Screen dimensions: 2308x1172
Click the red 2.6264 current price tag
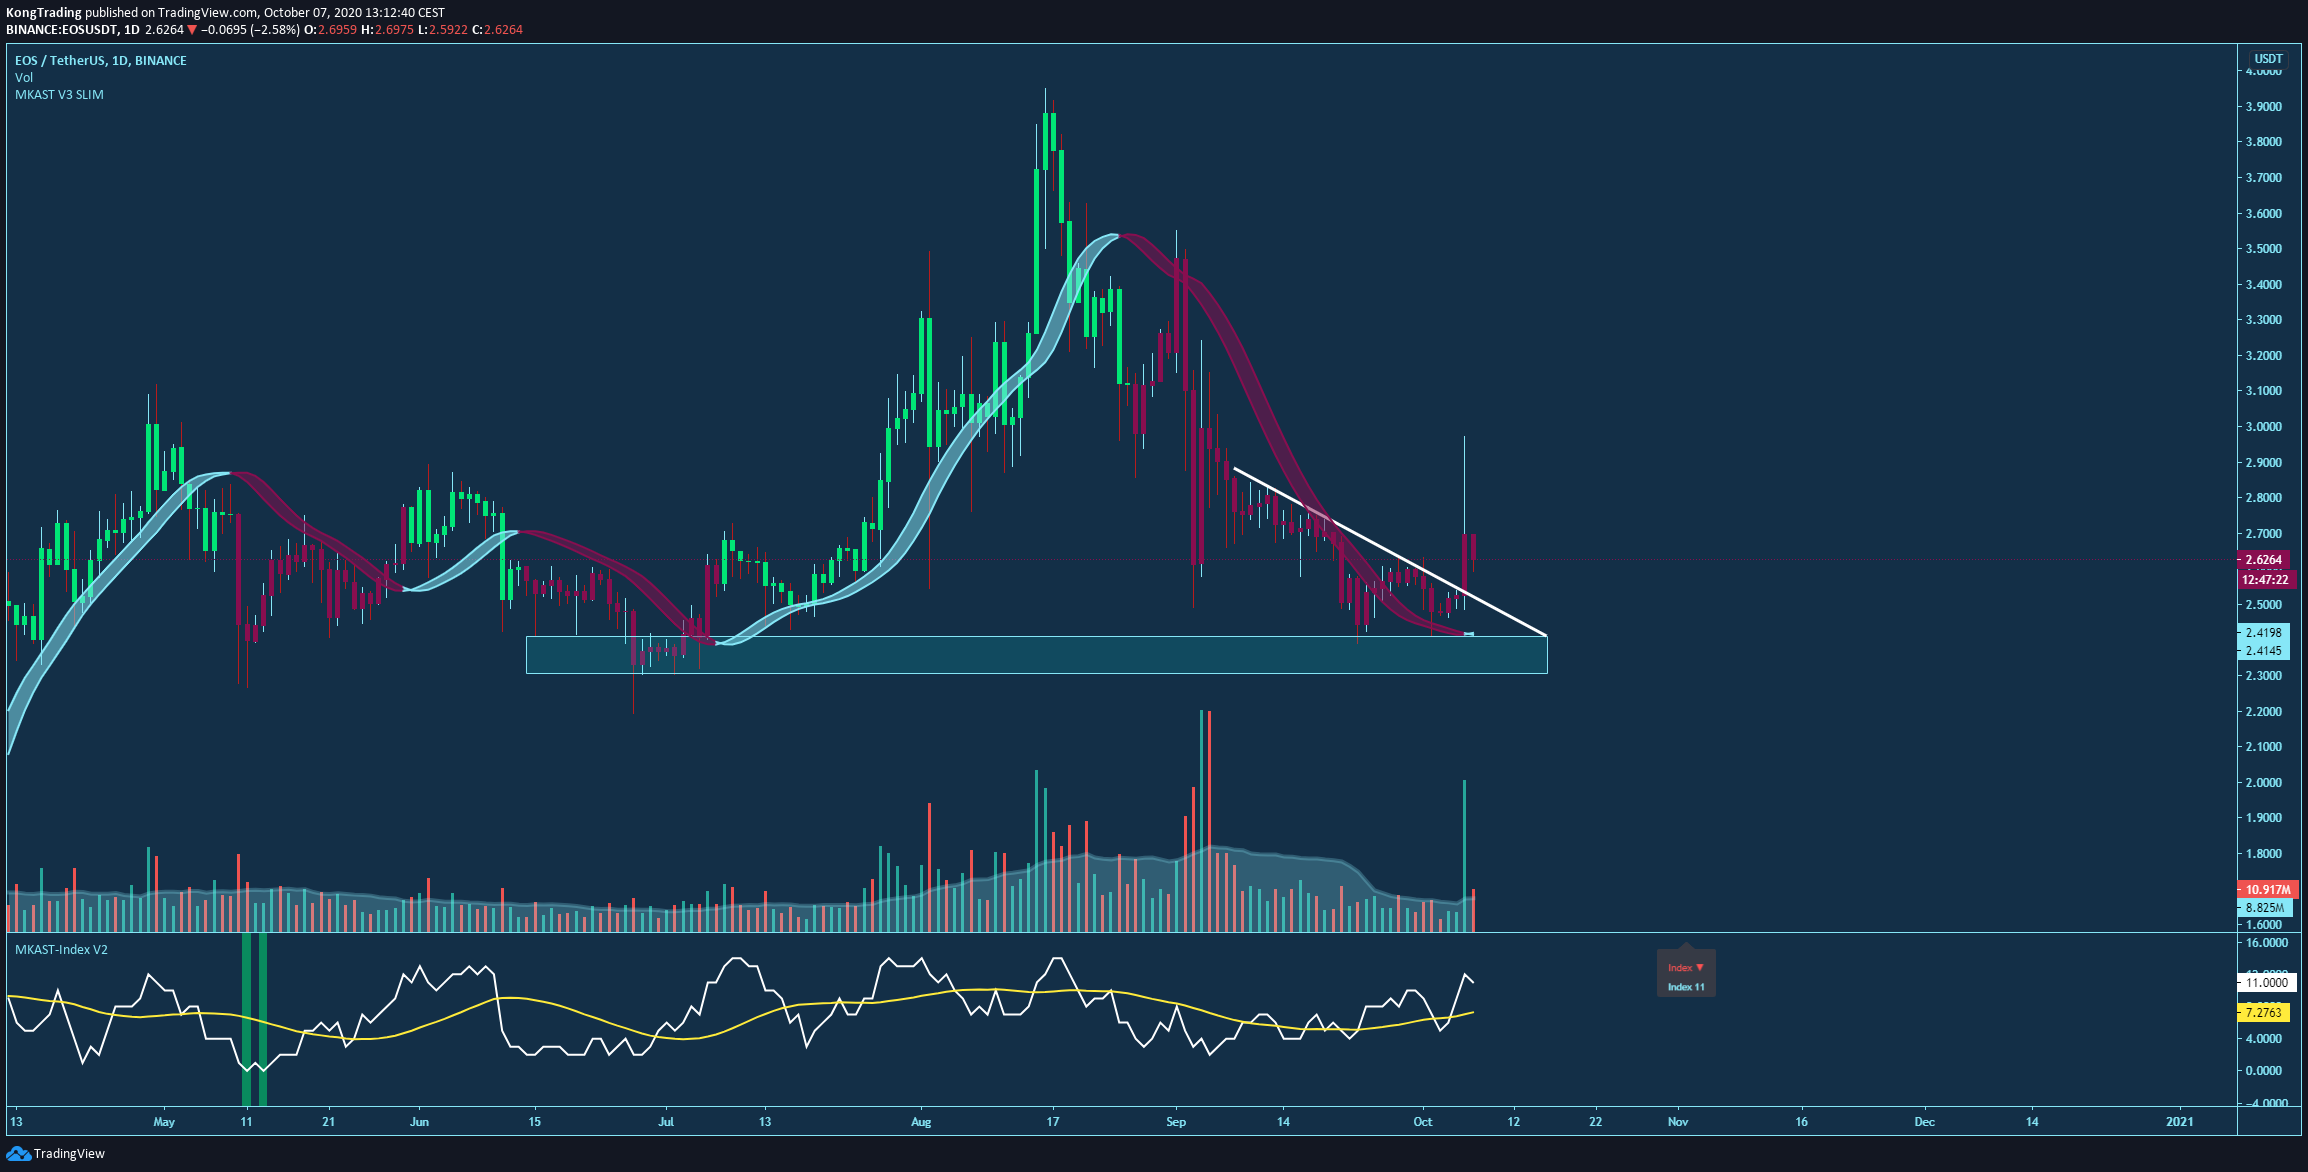pos(2263,560)
